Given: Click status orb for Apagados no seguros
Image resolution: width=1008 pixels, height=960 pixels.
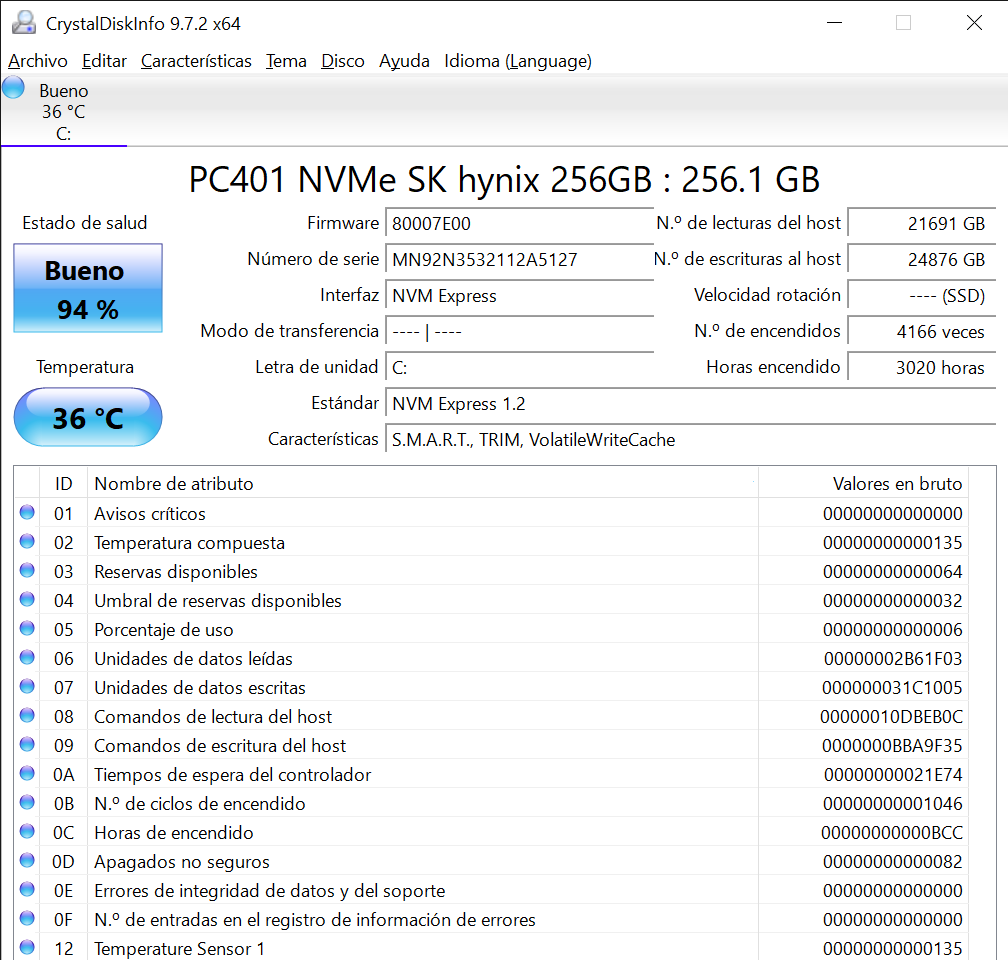Looking at the screenshot, I should point(27,861).
